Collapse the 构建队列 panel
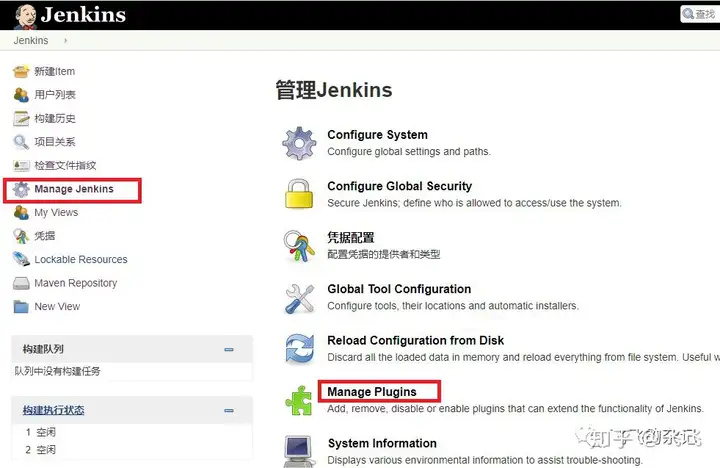 click(x=229, y=350)
